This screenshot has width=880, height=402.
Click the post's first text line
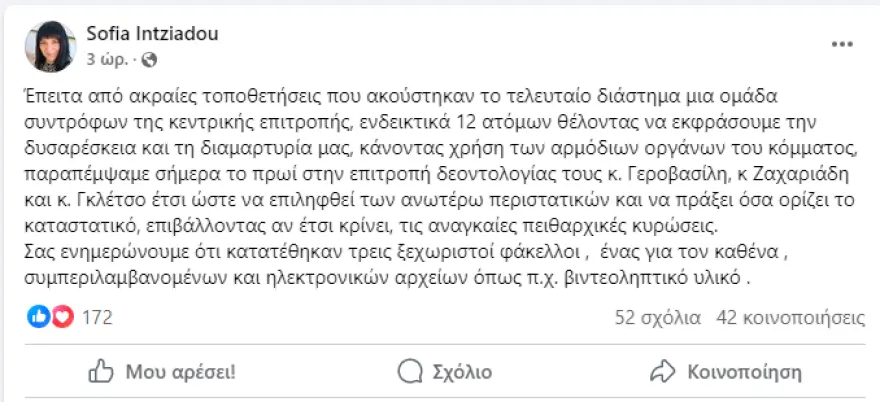[x=401, y=97]
